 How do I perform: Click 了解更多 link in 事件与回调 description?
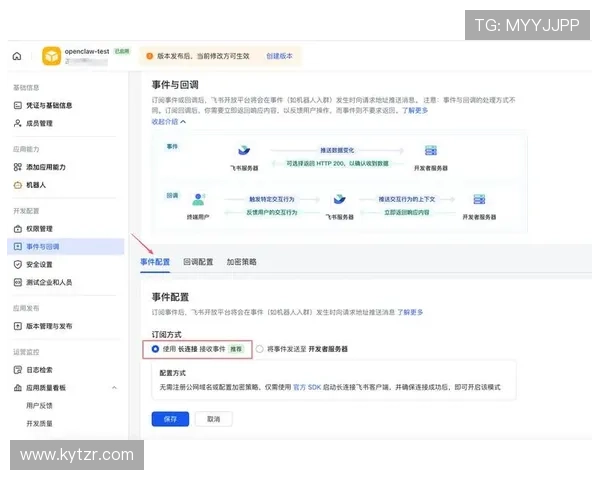(x=415, y=110)
